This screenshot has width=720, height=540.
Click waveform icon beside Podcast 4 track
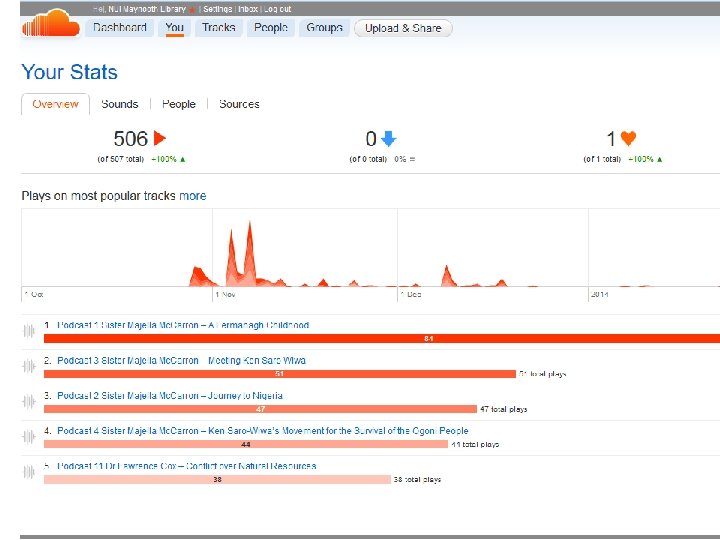pyautogui.click(x=29, y=436)
